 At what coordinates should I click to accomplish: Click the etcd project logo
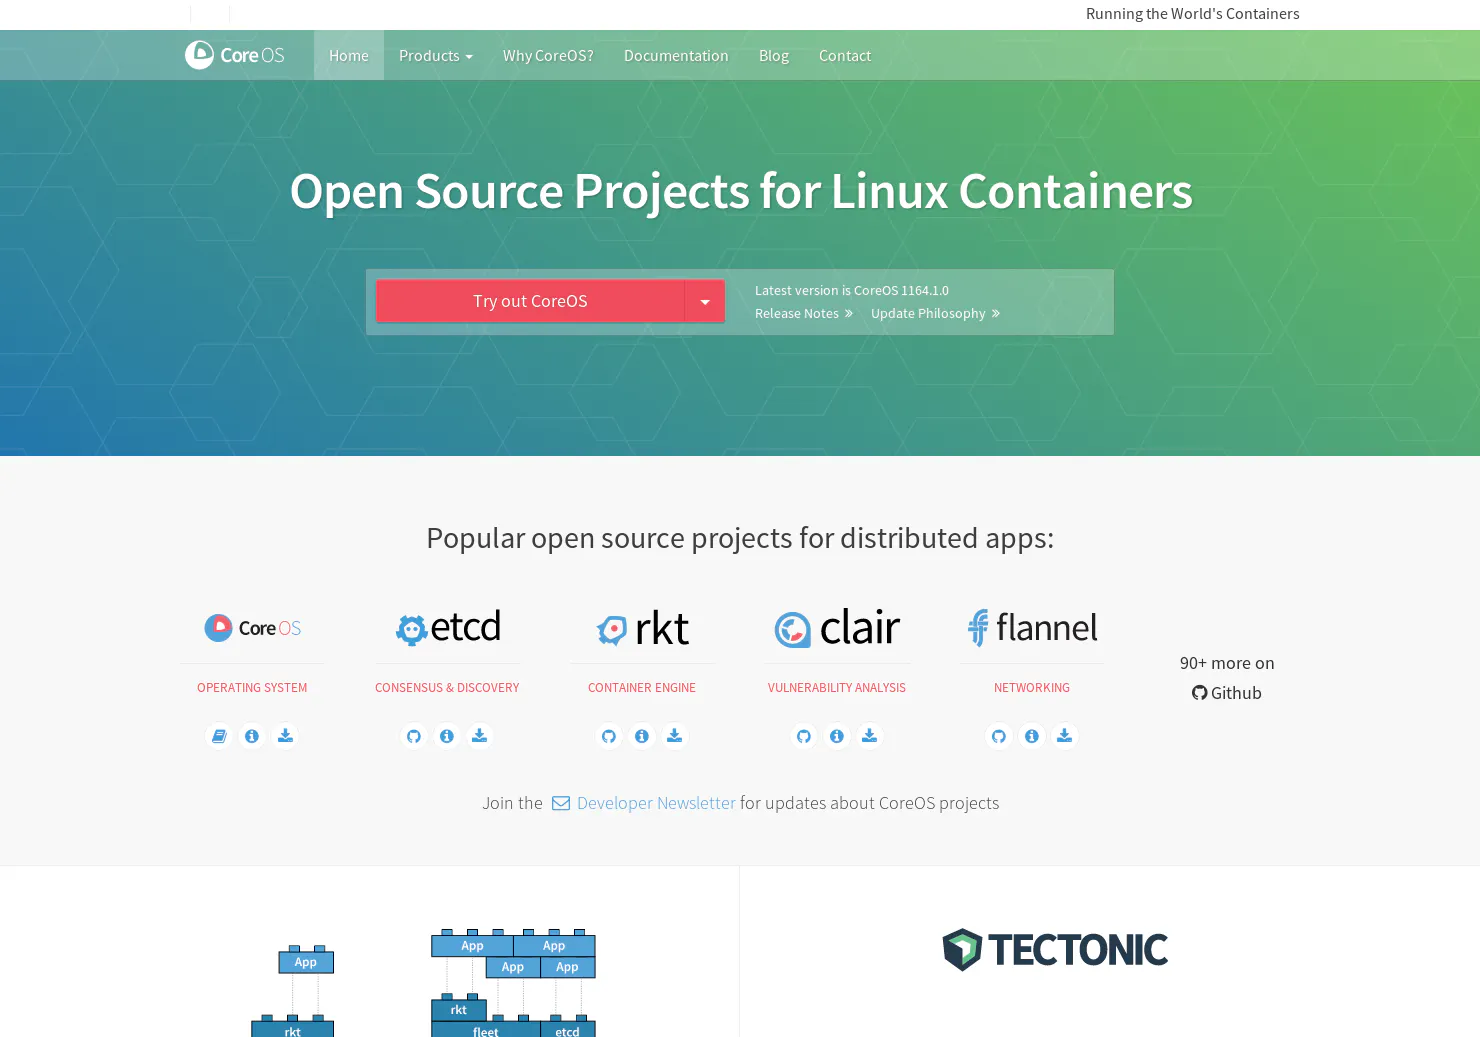pyautogui.click(x=448, y=627)
